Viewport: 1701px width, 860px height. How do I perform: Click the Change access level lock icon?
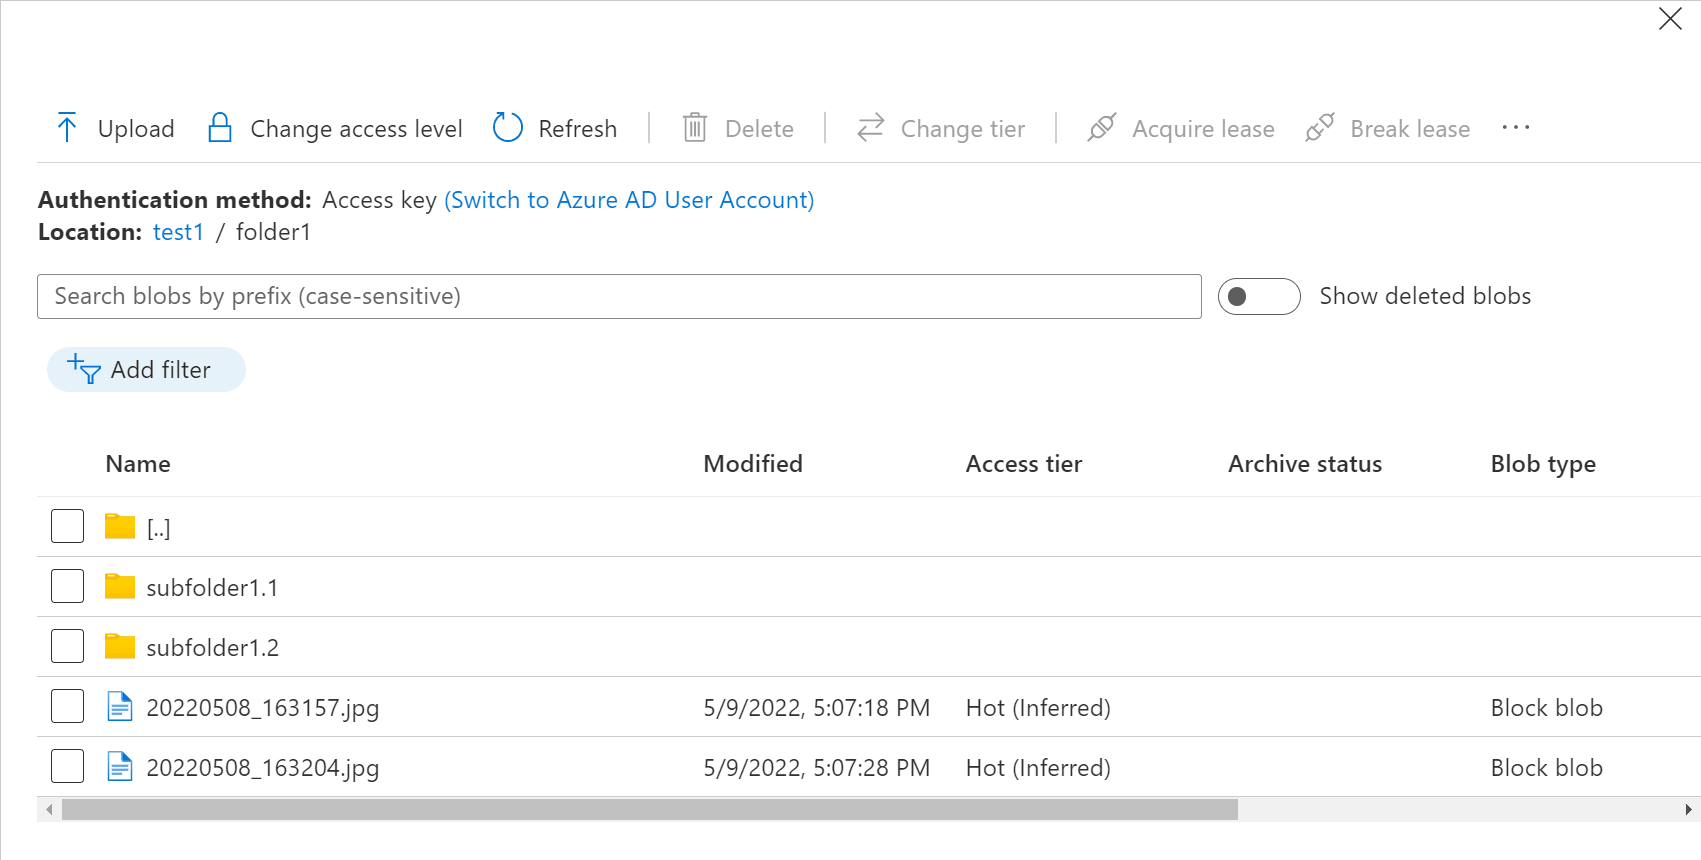pos(220,128)
